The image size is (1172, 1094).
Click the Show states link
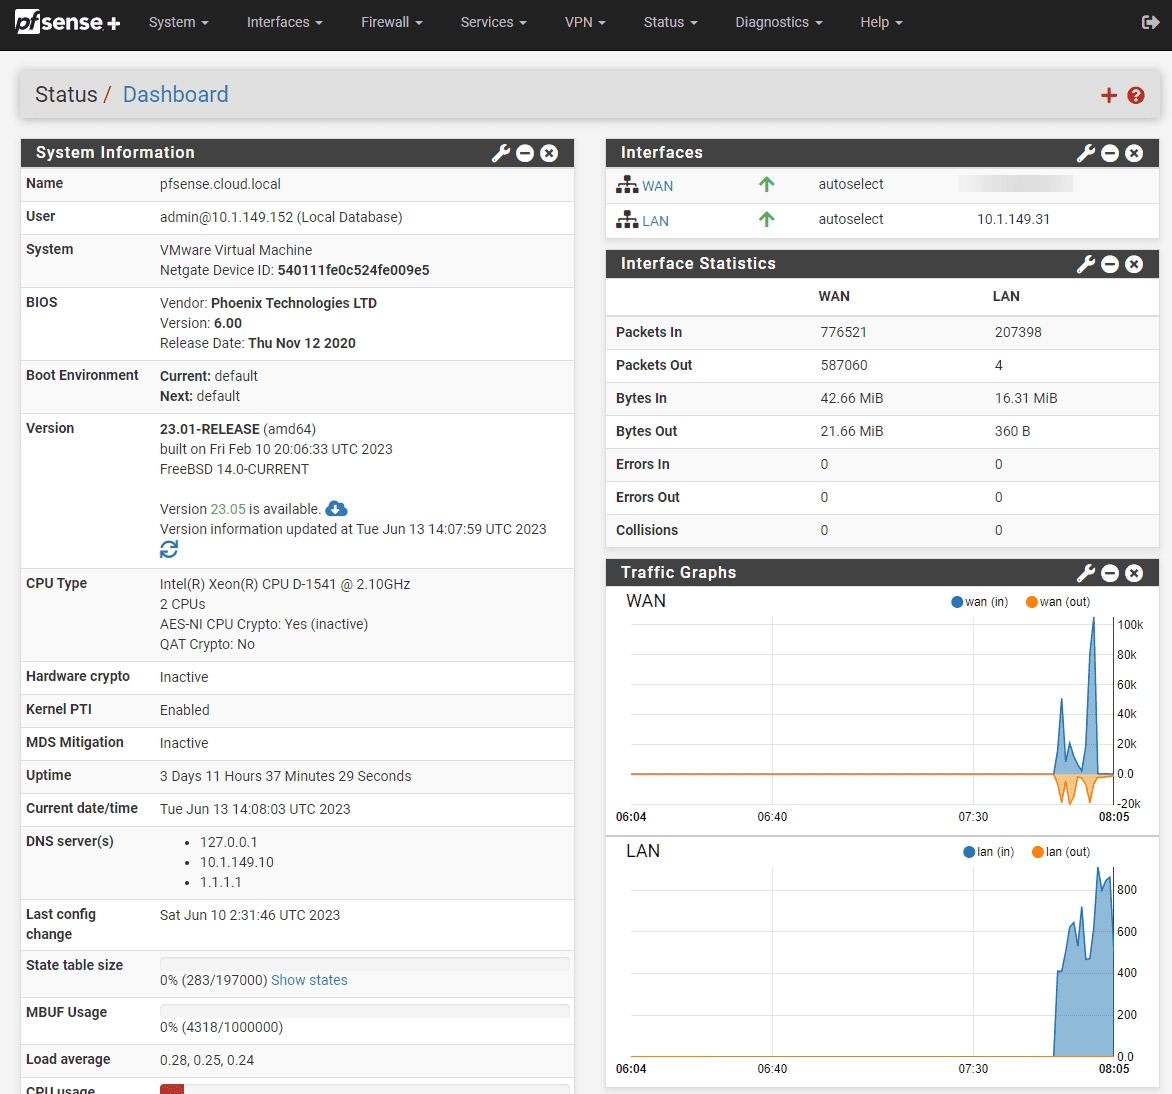pos(309,980)
